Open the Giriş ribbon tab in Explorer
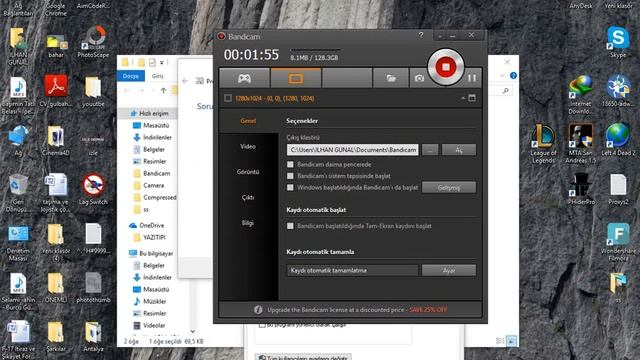The height and width of the screenshot is (360, 640). click(x=158, y=76)
